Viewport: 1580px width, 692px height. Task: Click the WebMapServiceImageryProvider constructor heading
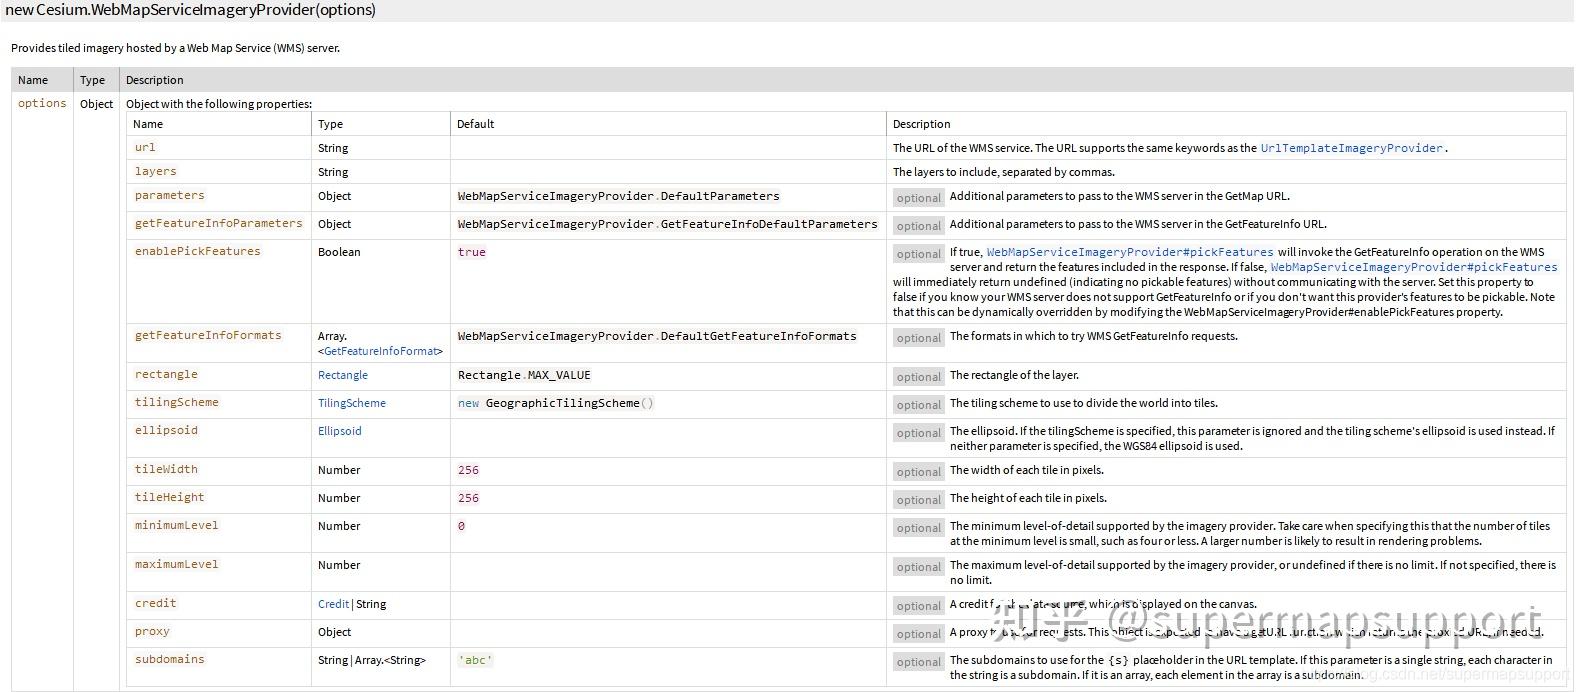(191, 10)
